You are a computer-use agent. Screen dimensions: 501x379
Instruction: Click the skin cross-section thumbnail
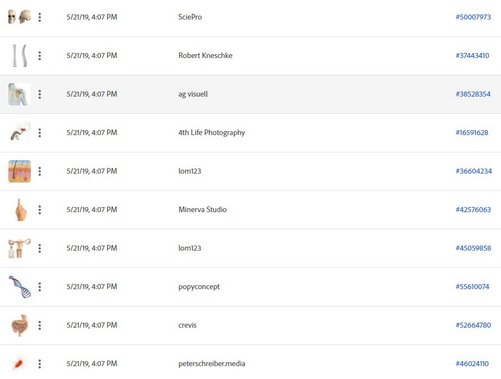19,171
